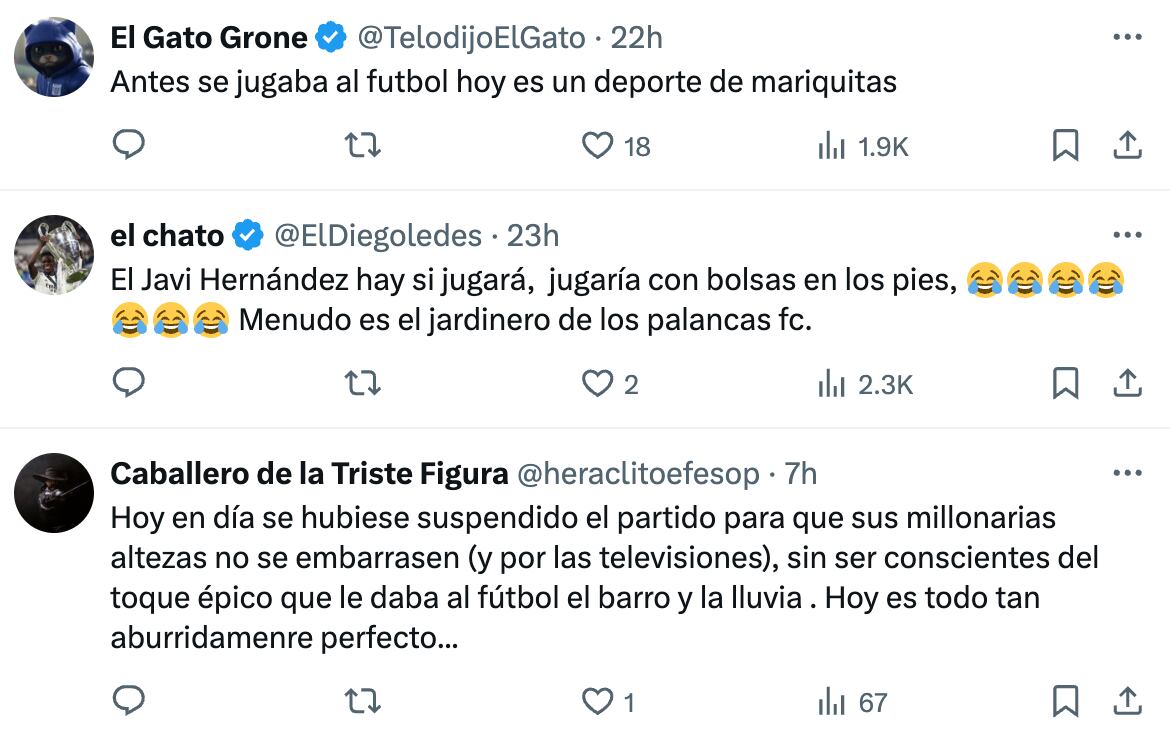
Task: Reply to El Gato Grone's tweet
Action: 128,146
